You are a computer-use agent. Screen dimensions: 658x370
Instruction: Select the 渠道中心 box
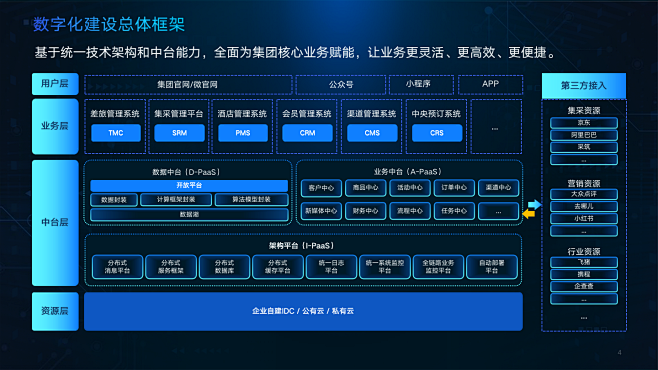(x=498, y=188)
